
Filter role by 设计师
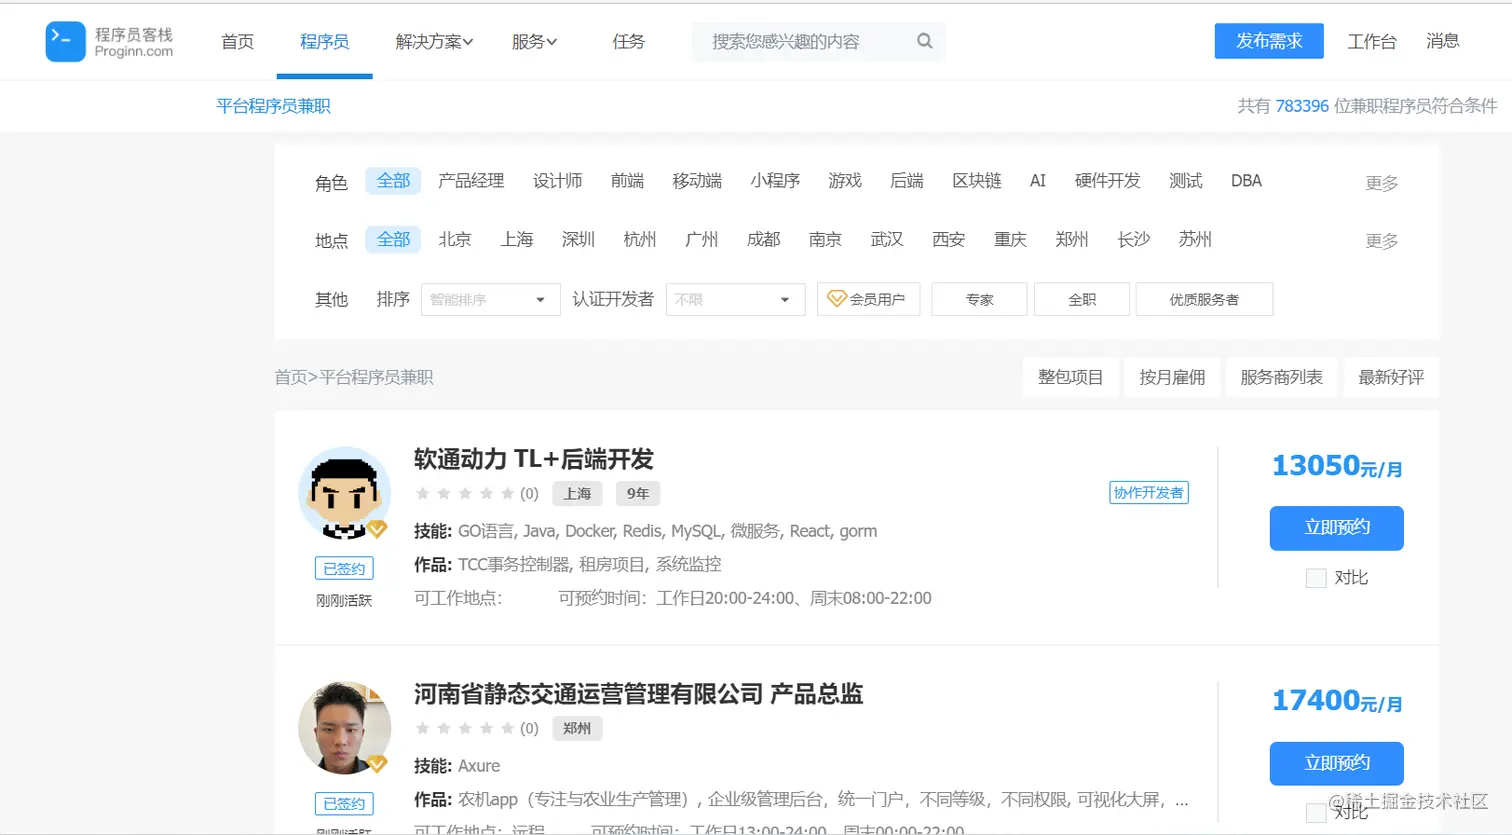[x=557, y=181]
